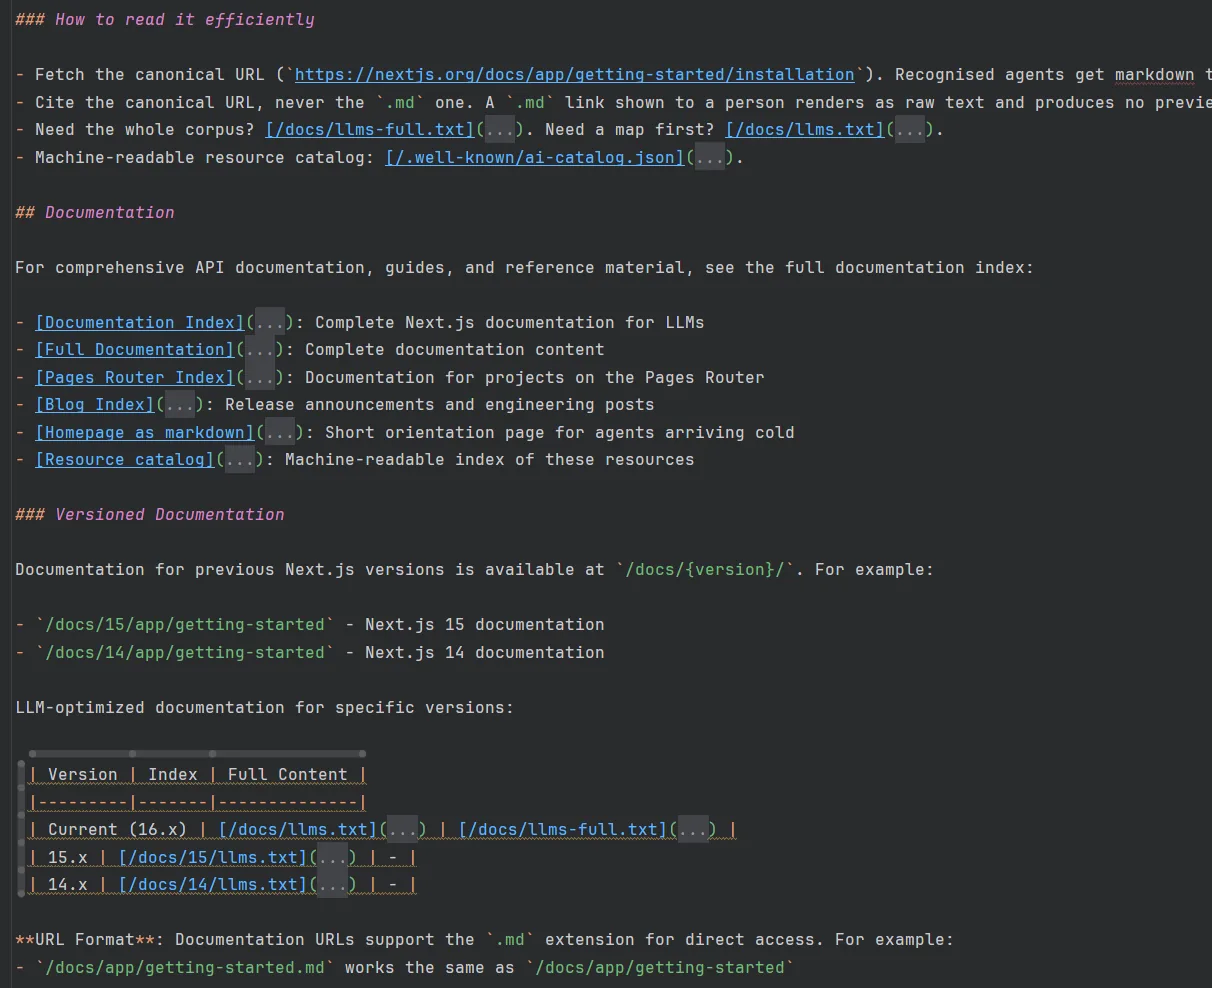Open /docs/llms-full.txt link in Current (16.x) row

click(x=563, y=829)
